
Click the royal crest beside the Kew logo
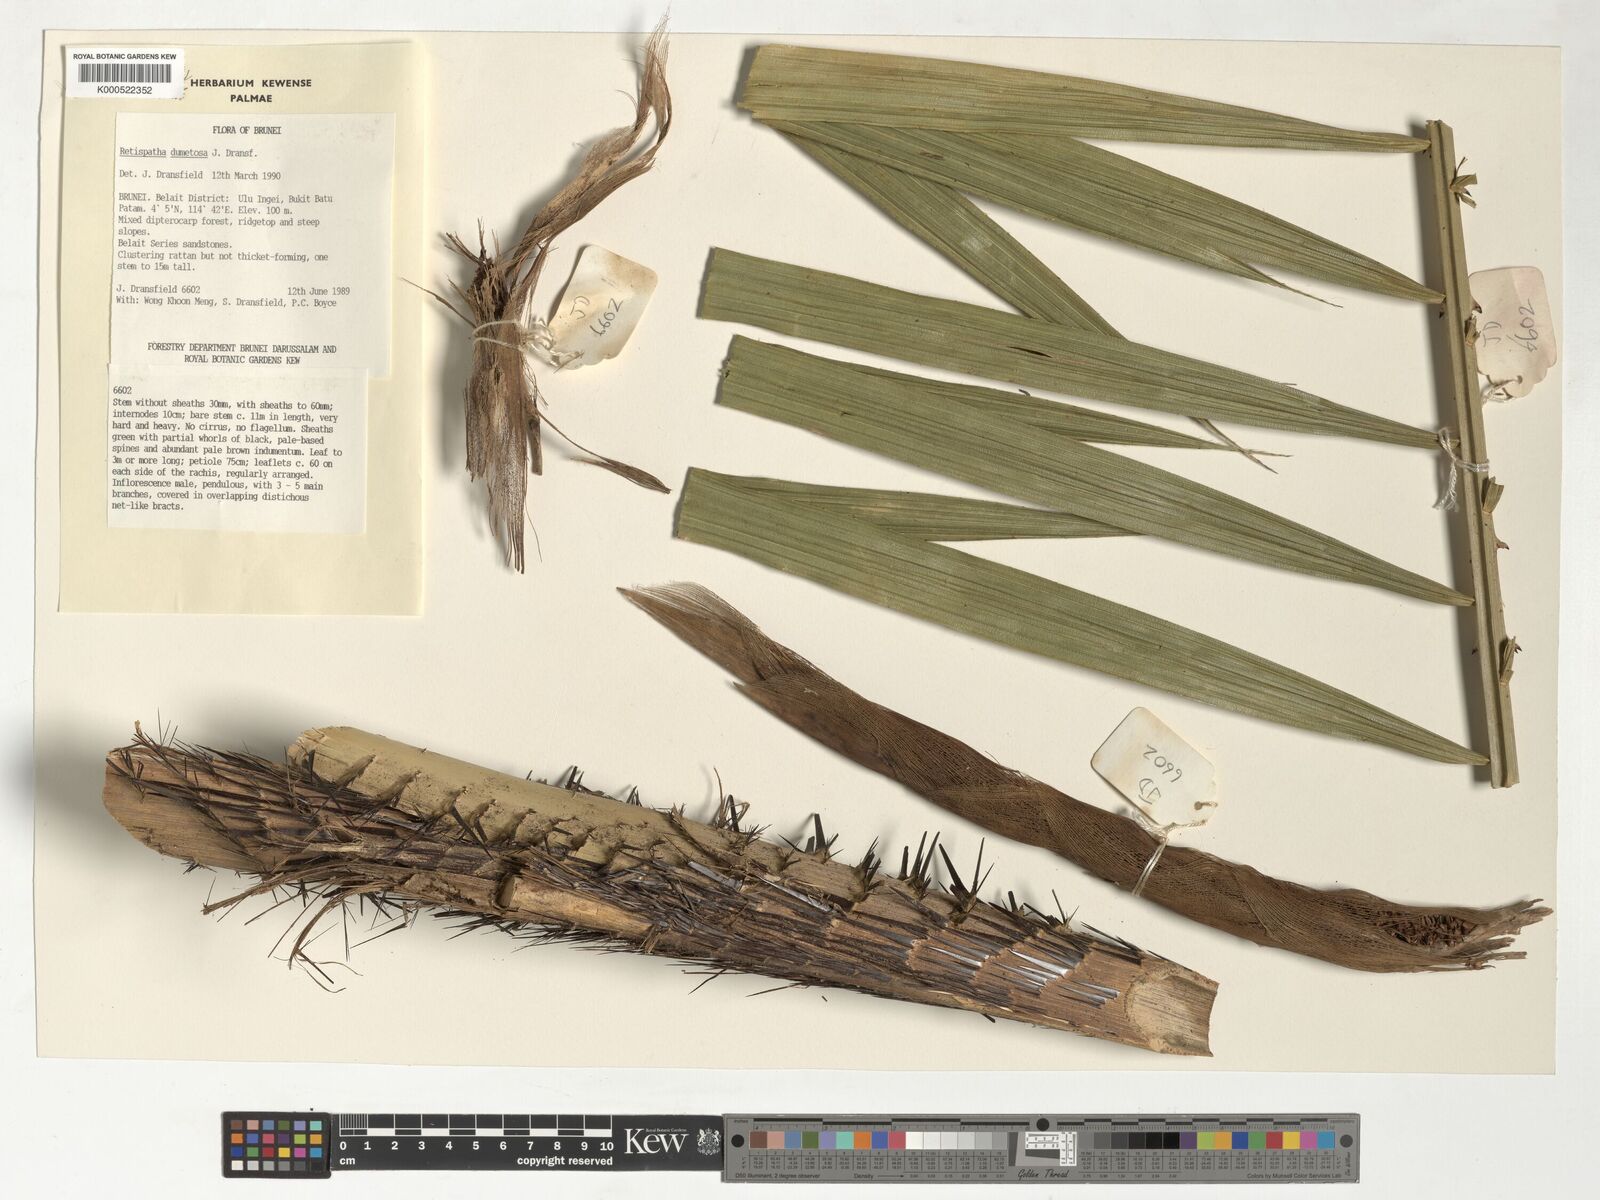[707, 1140]
